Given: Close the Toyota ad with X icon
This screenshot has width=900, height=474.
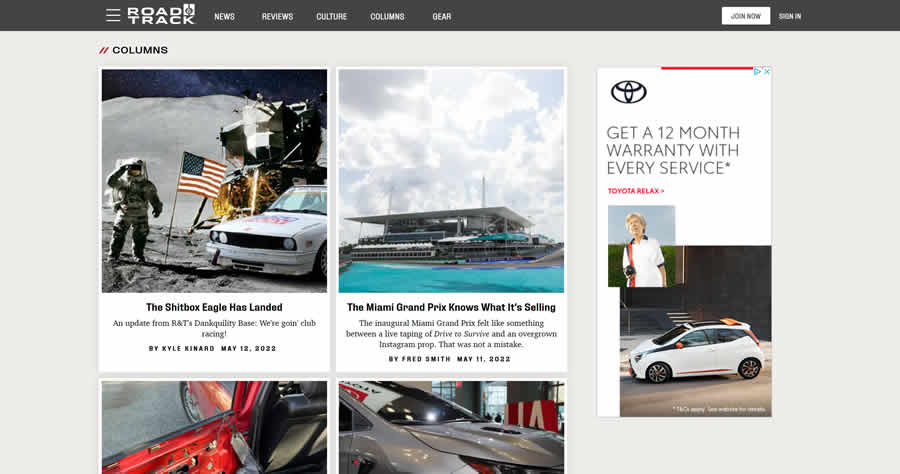Looking at the screenshot, I should point(766,72).
